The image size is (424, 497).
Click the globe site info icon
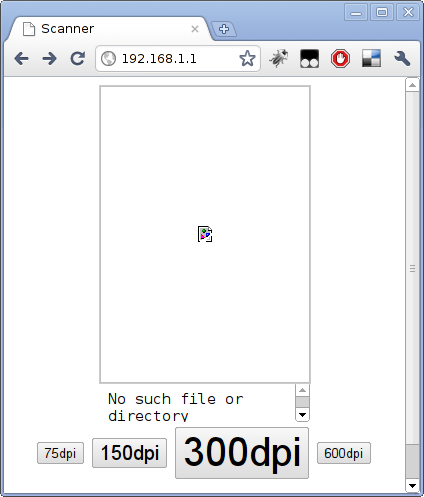pyautogui.click(x=108, y=59)
